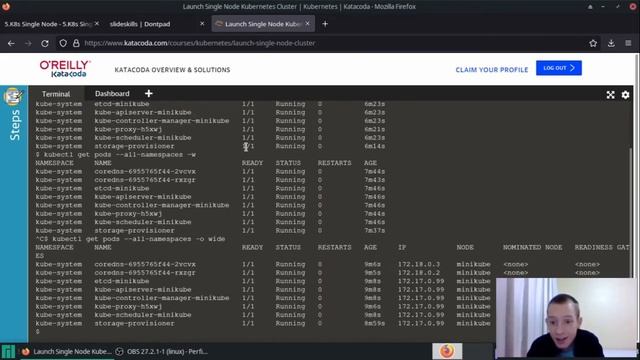Open terminal settings gear icon

pyautogui.click(x=625, y=95)
